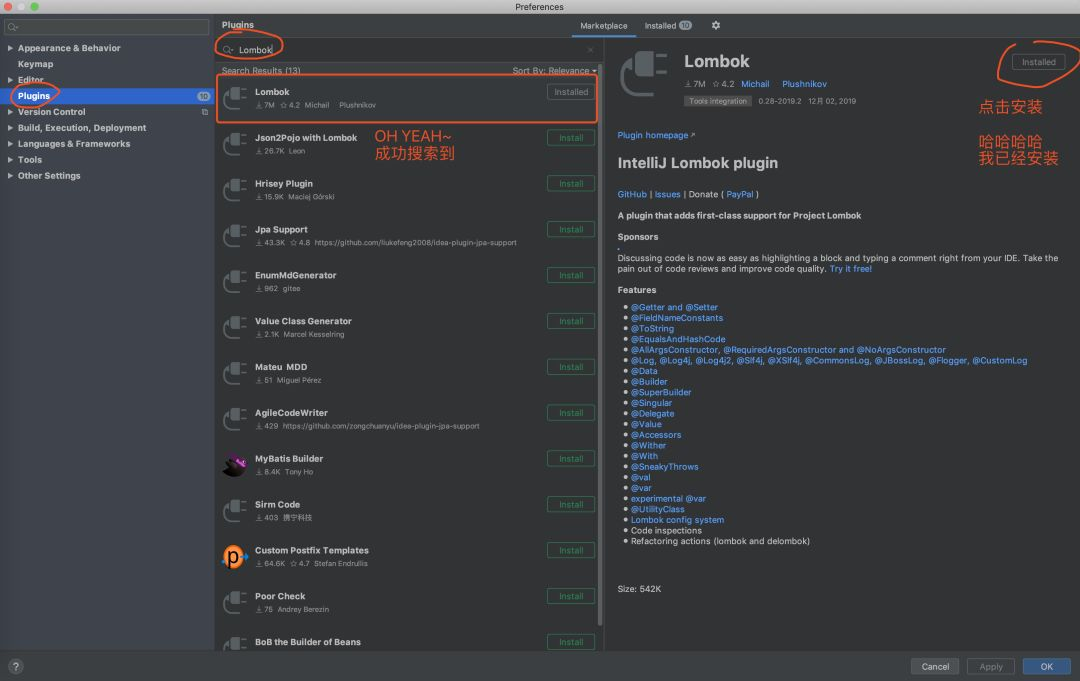Click the Cancel button
Viewport: 1080px width, 681px height.
coord(935,667)
